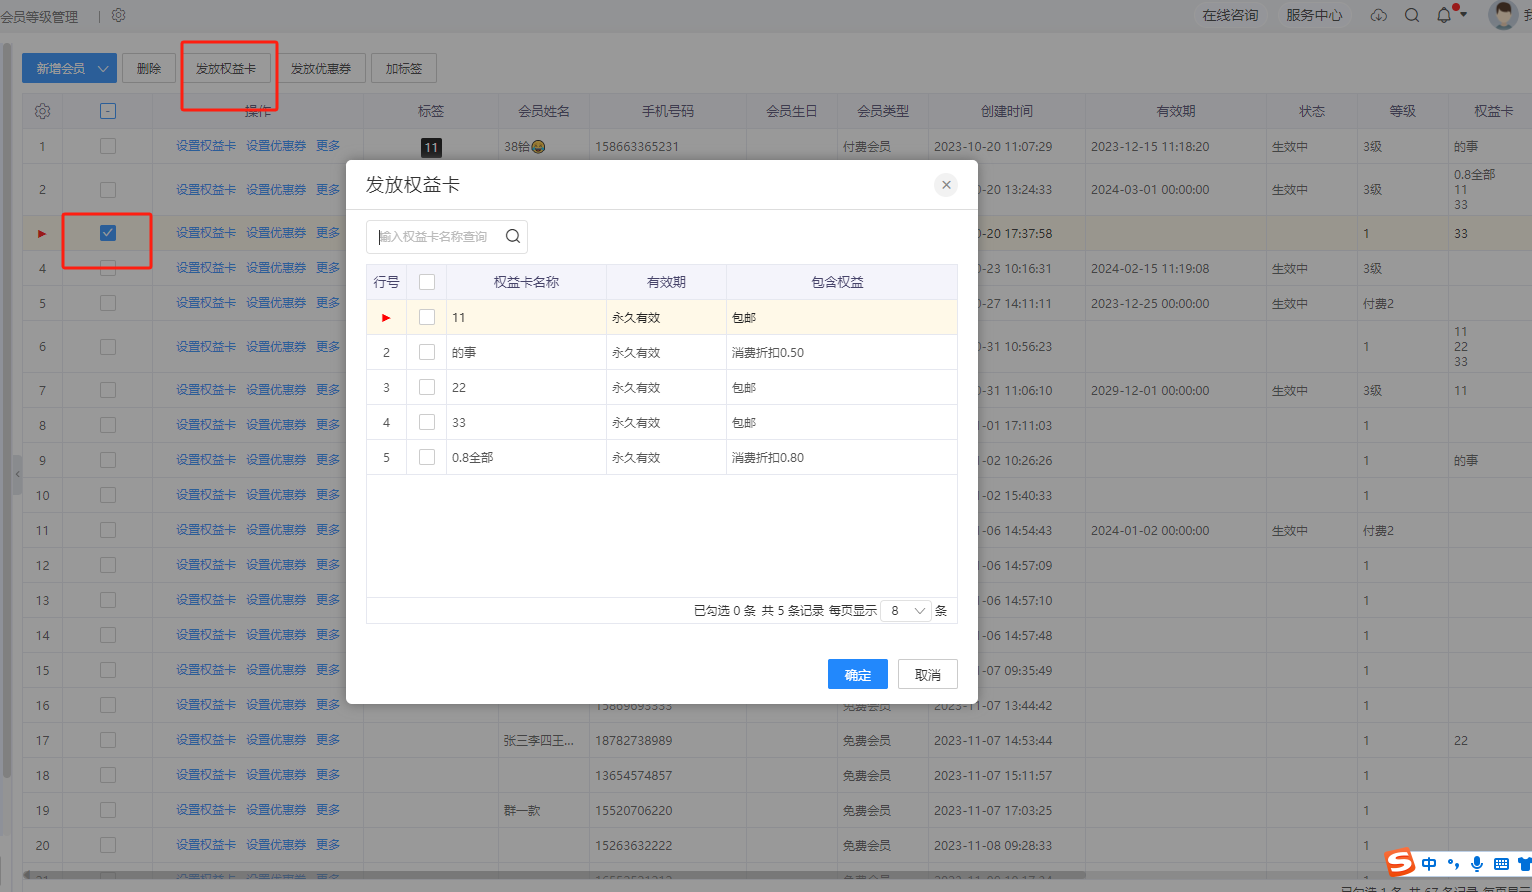This screenshot has width=1532, height=892.
Task: Click the top bar search icon
Action: [1412, 15]
